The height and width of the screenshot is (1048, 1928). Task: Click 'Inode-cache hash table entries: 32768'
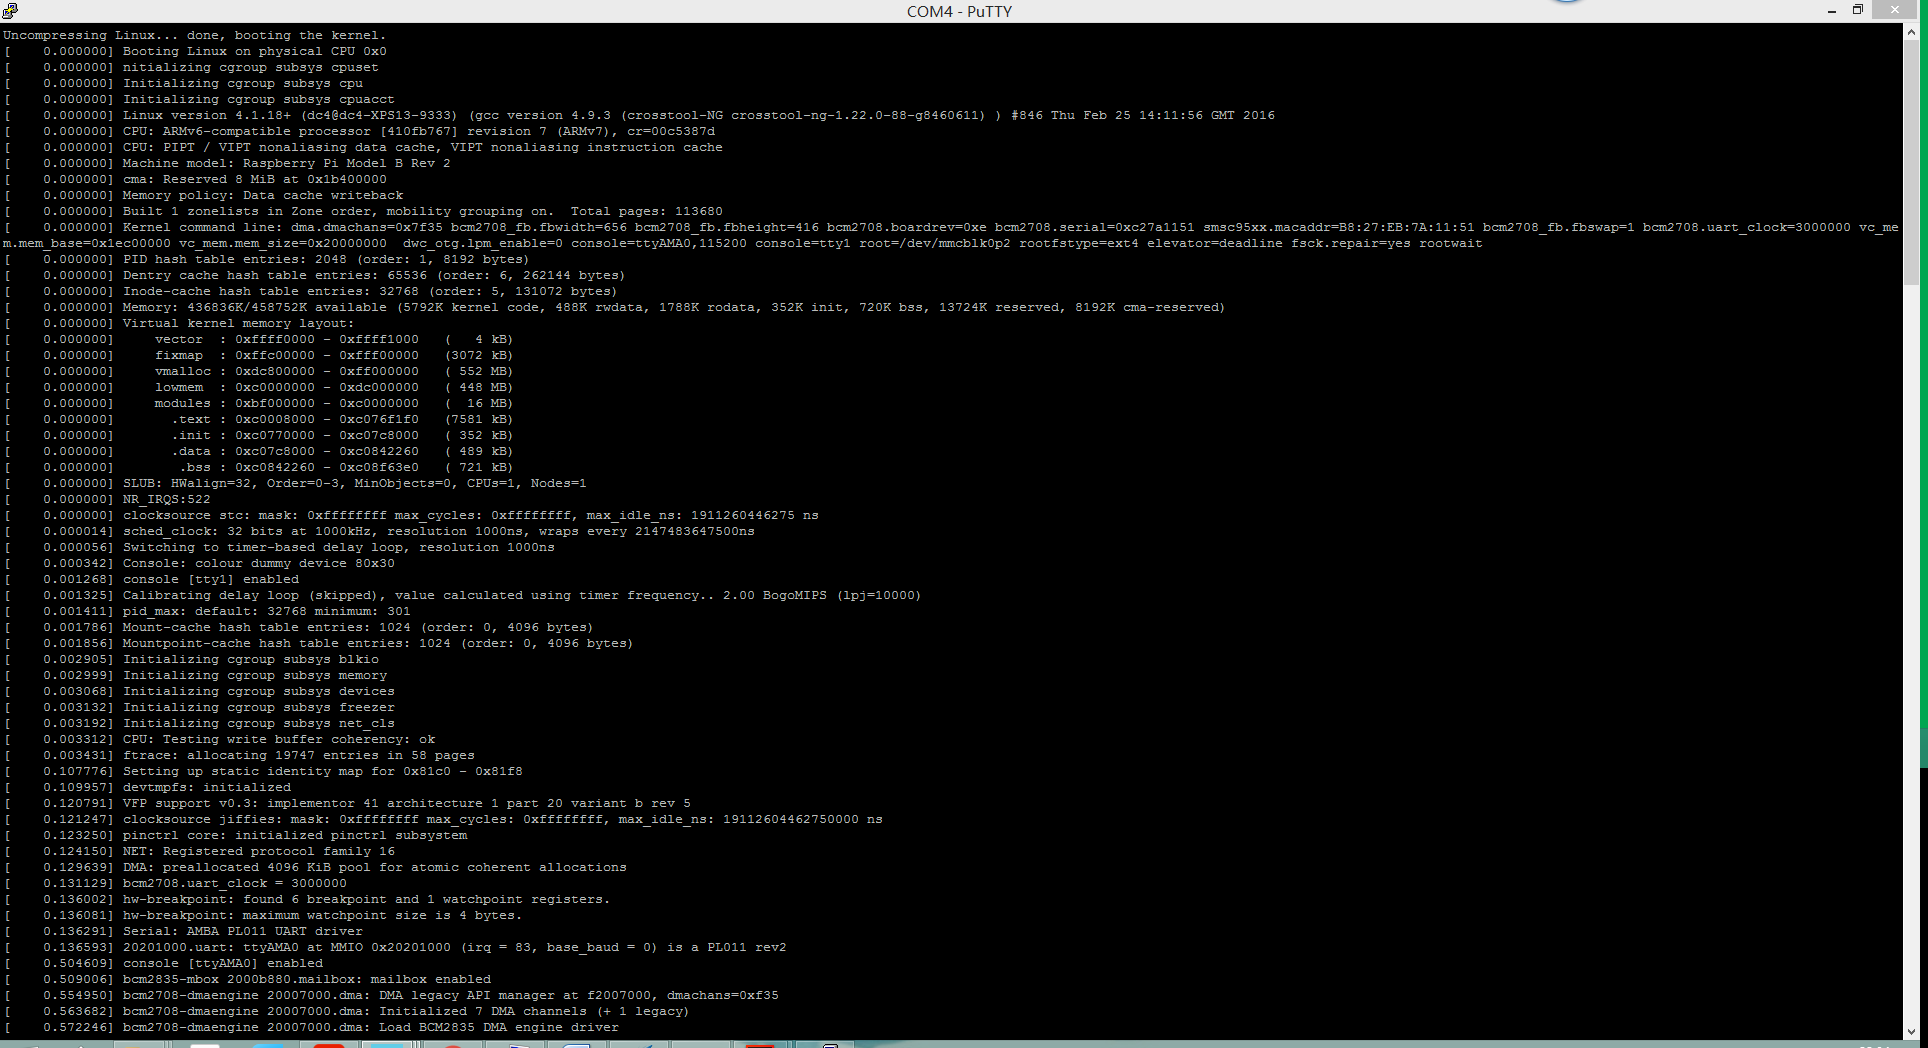click(x=370, y=291)
